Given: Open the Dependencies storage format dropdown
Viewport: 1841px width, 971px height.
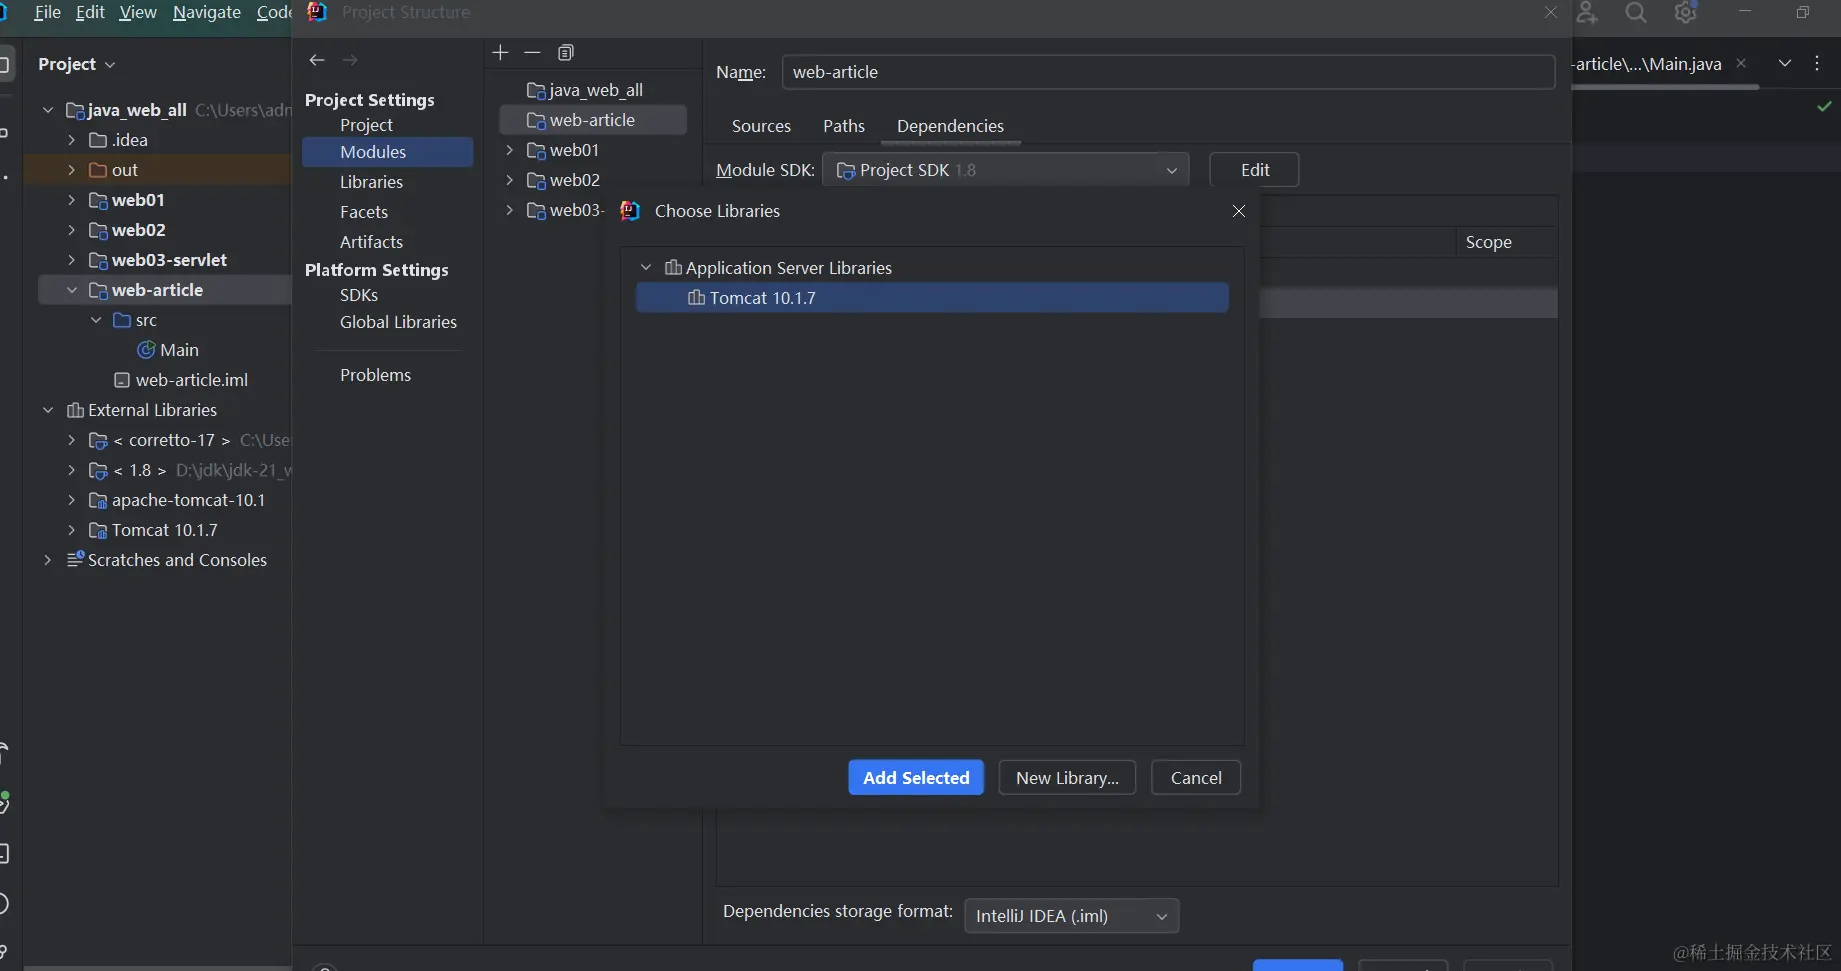Looking at the screenshot, I should point(1071,916).
